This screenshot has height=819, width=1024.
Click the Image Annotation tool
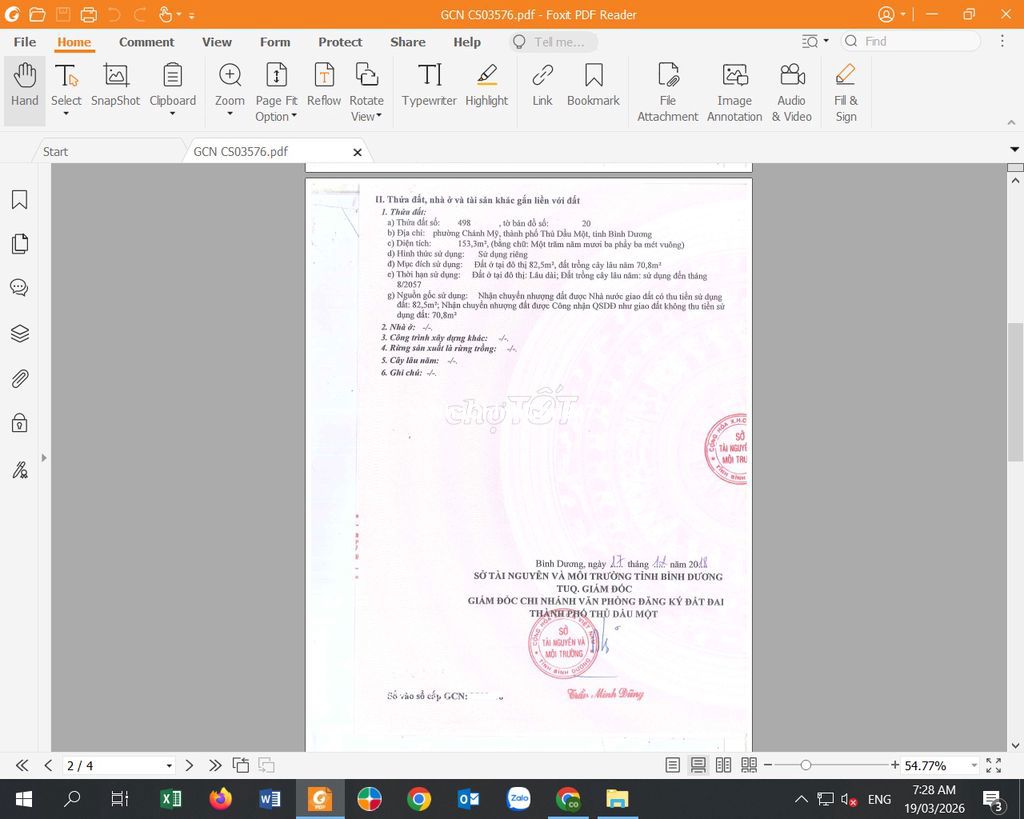tap(734, 90)
